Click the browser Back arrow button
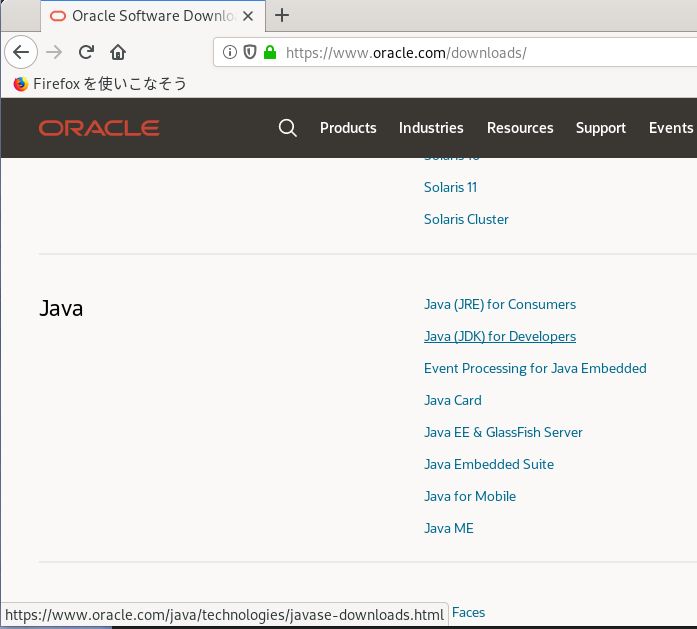The image size is (697, 629). pos(21,52)
